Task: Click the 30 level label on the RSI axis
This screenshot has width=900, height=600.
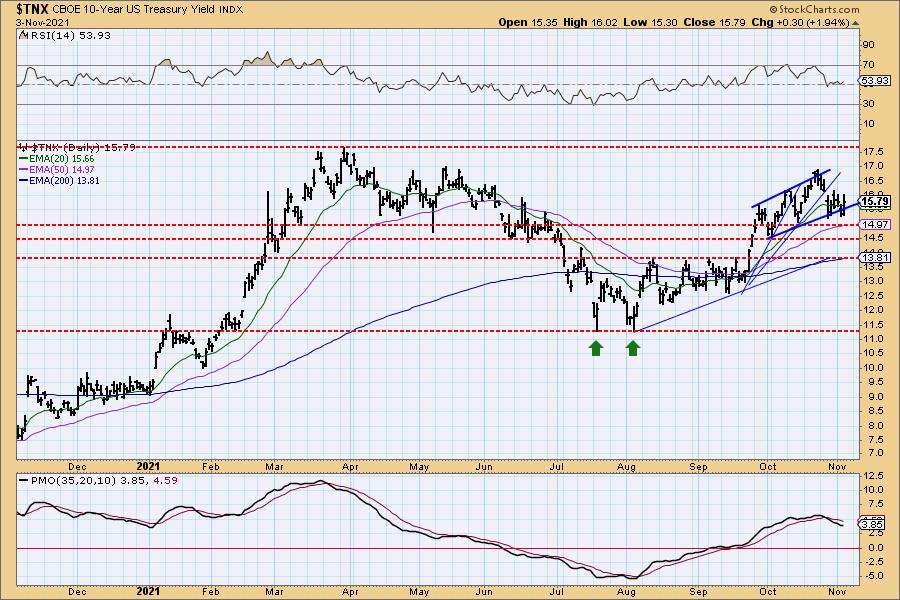Action: point(868,104)
